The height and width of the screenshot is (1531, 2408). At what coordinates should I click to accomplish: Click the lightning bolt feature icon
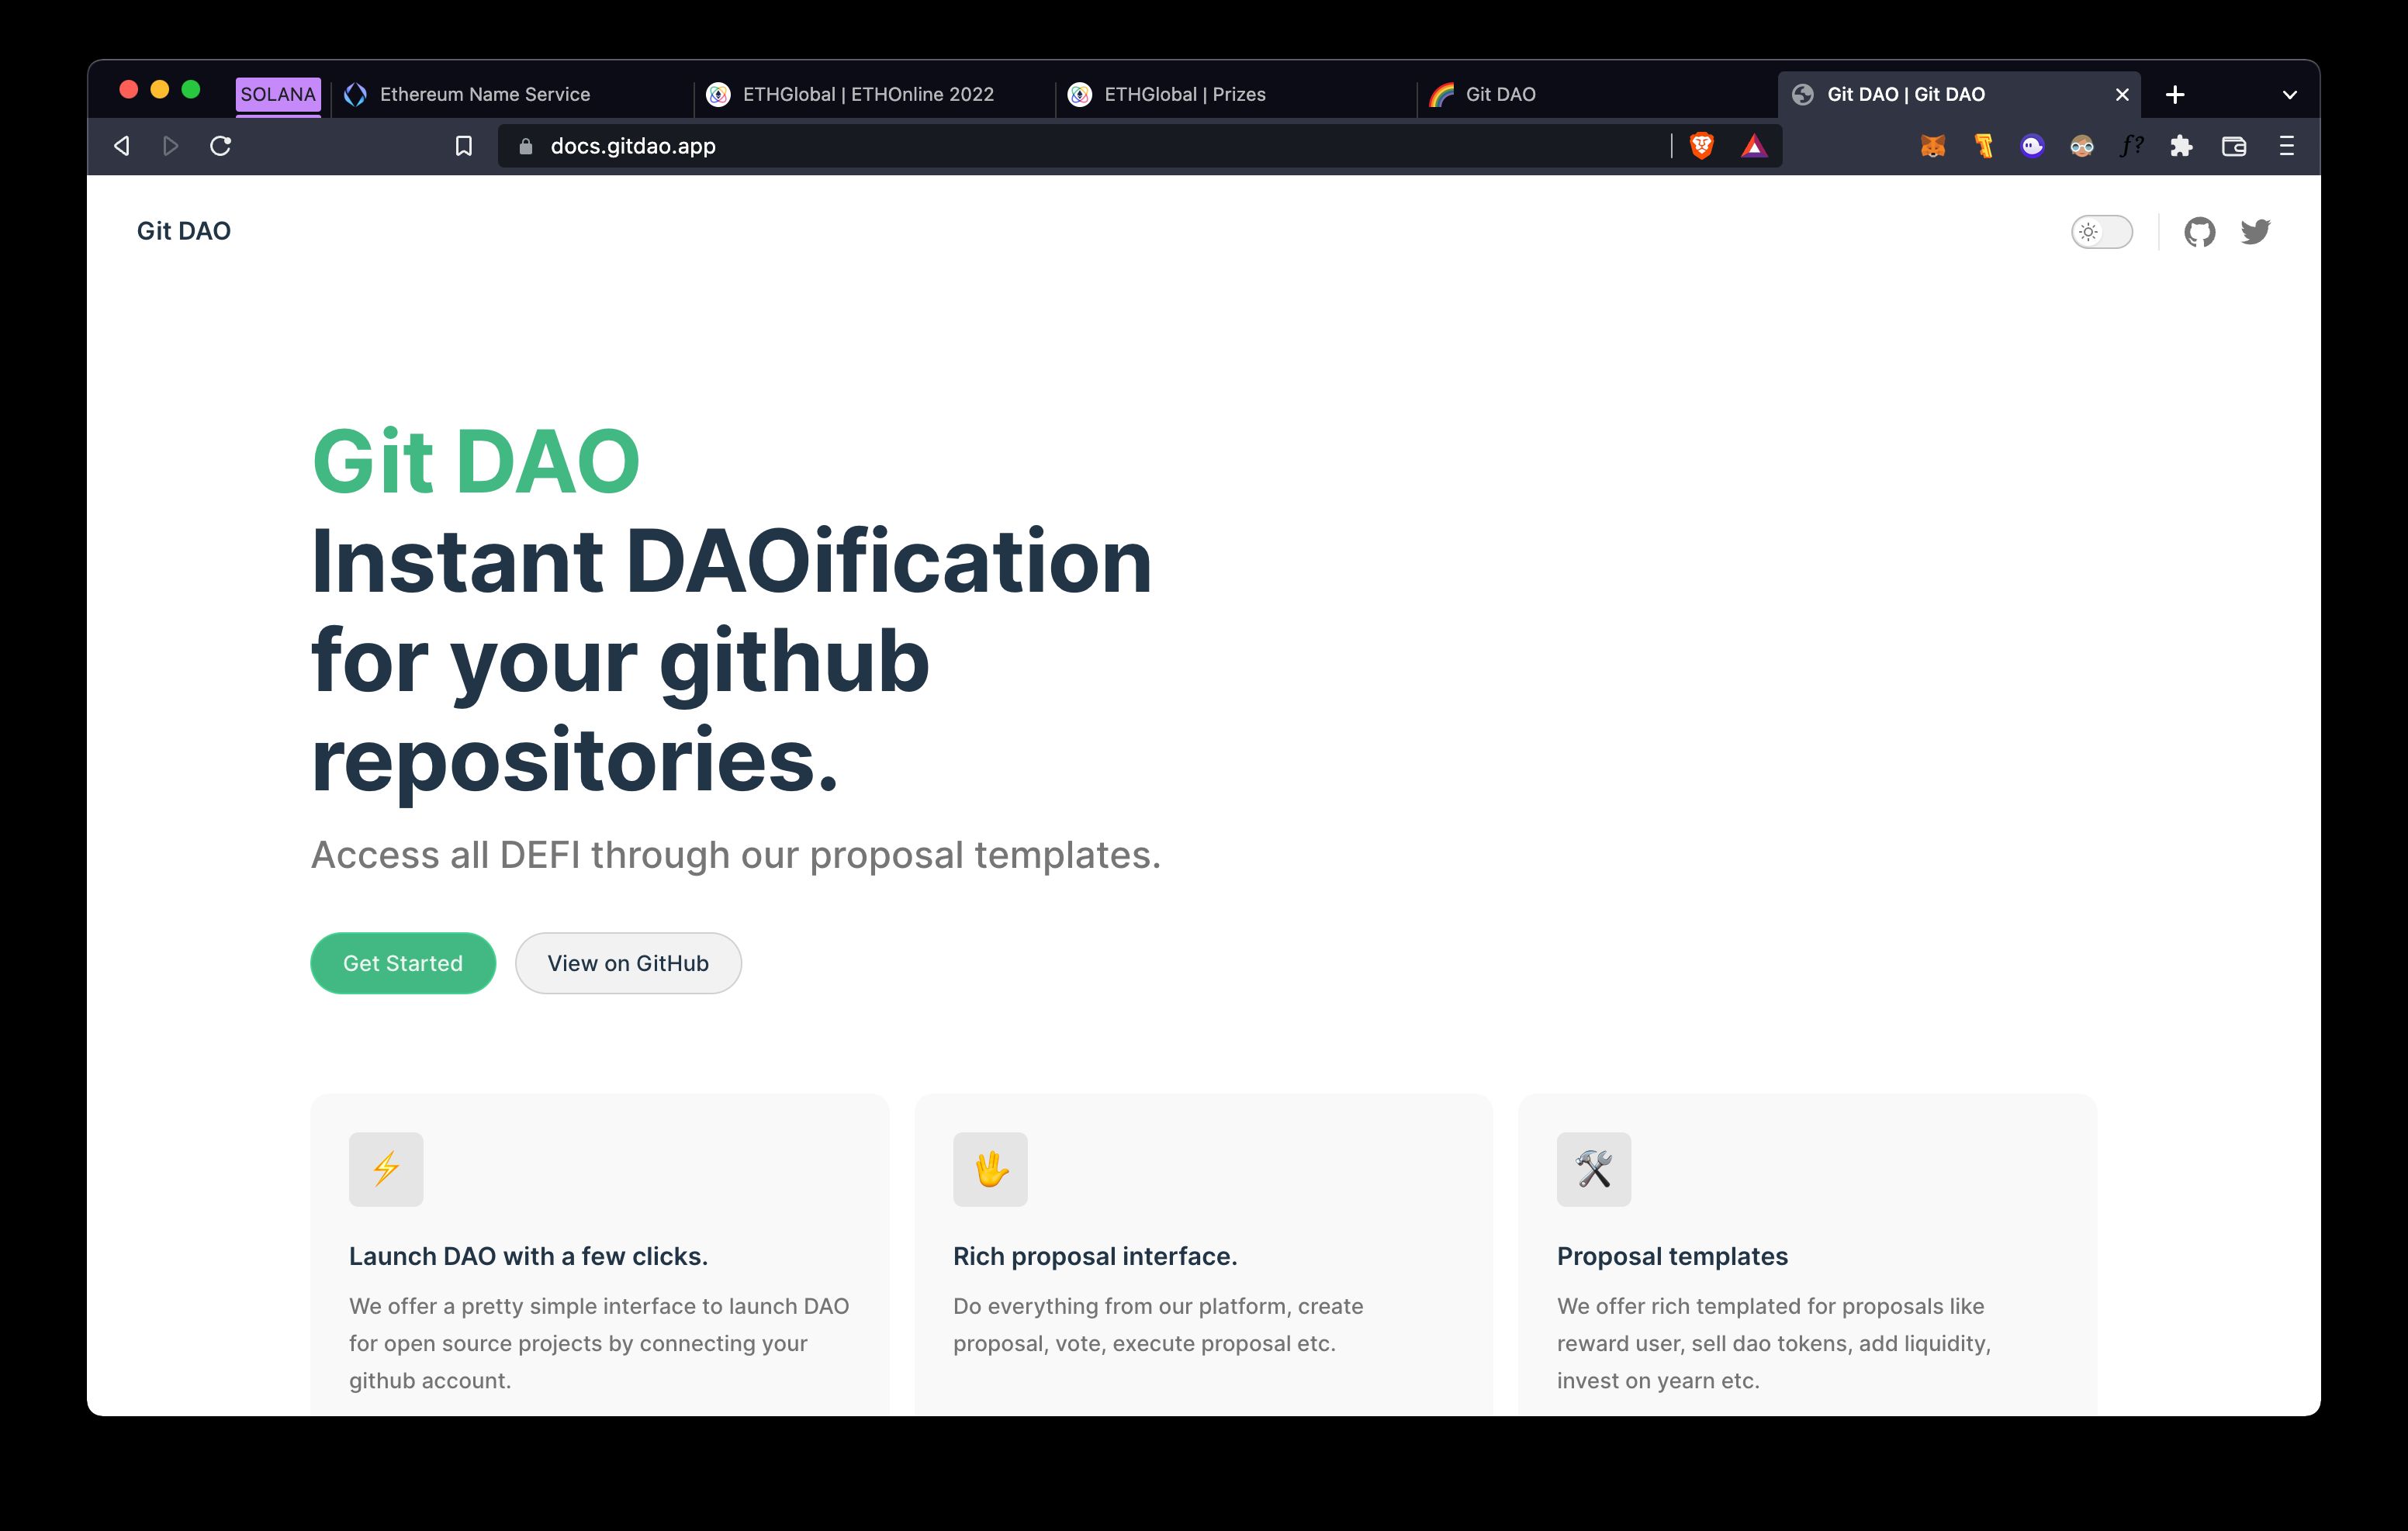click(386, 1169)
